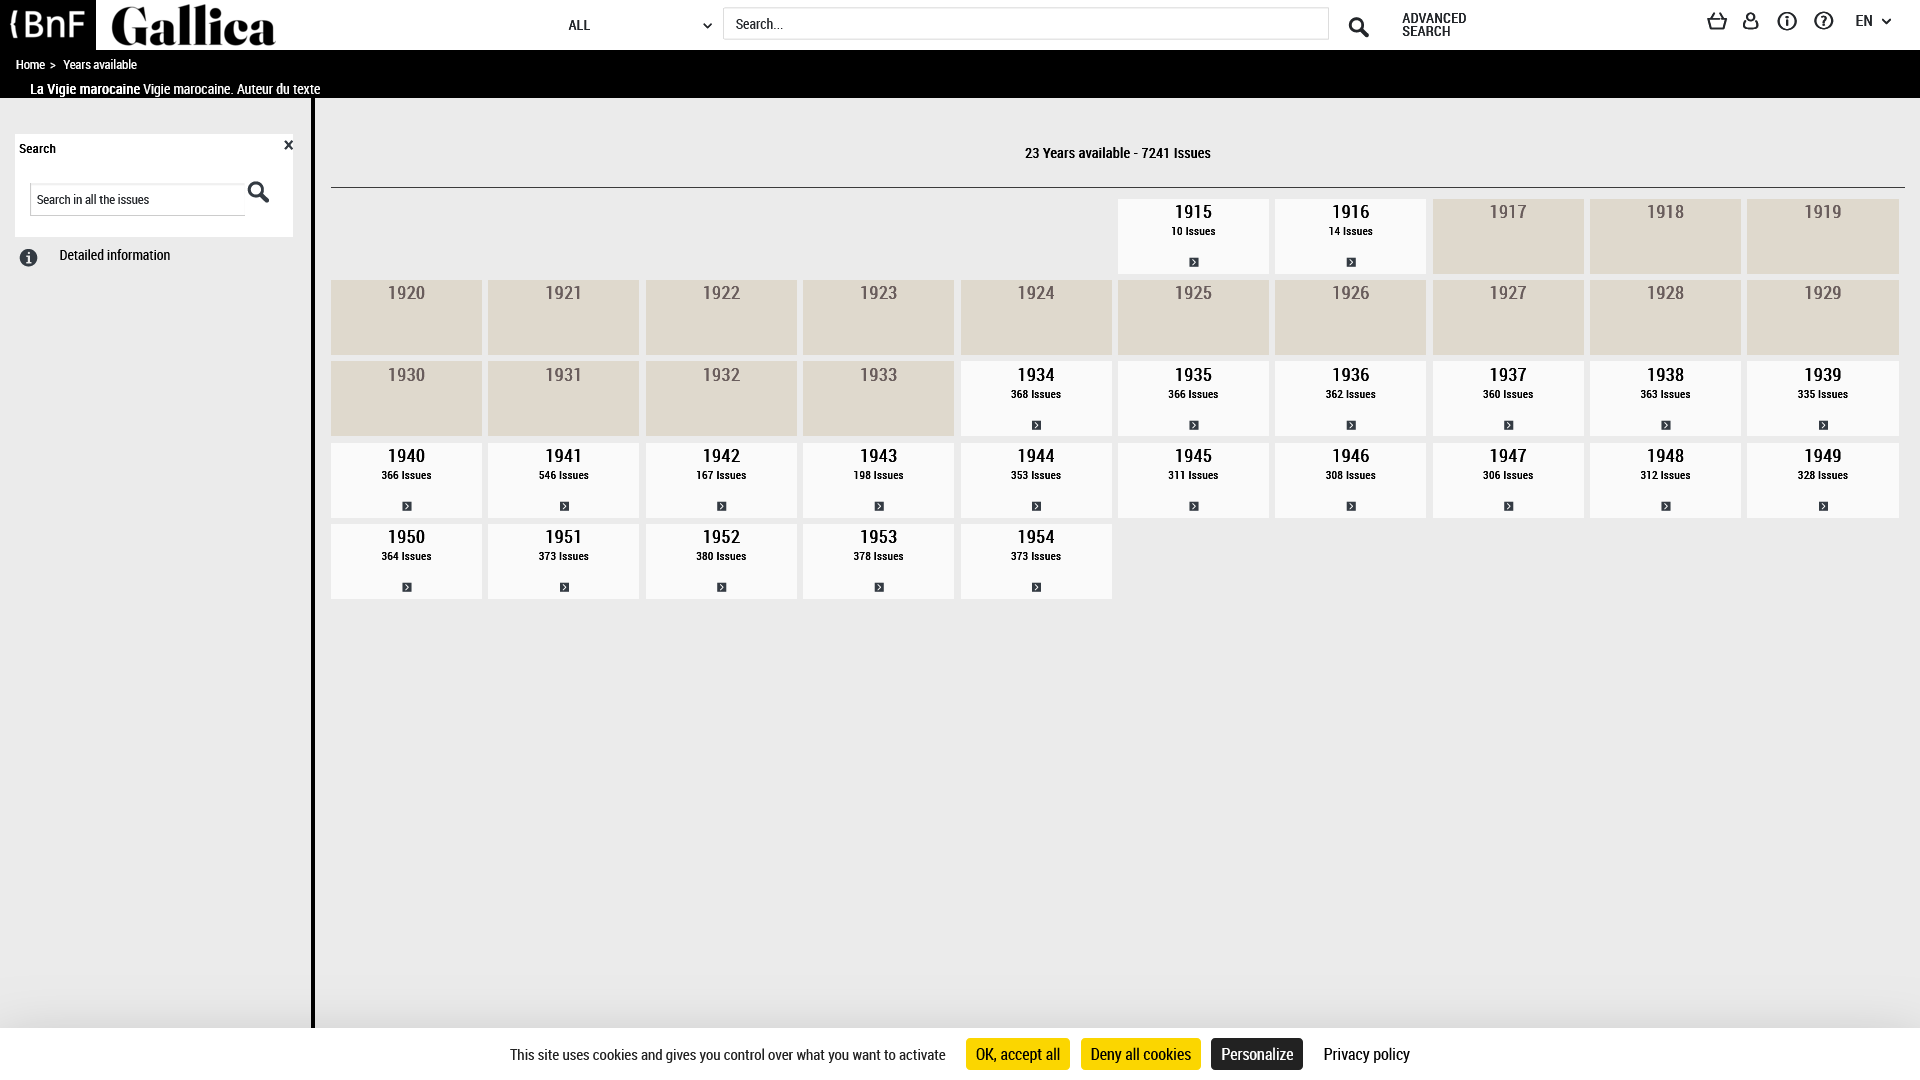This screenshot has height=1080, width=1920.
Task: Click the help question mark icon
Action: click(1823, 21)
